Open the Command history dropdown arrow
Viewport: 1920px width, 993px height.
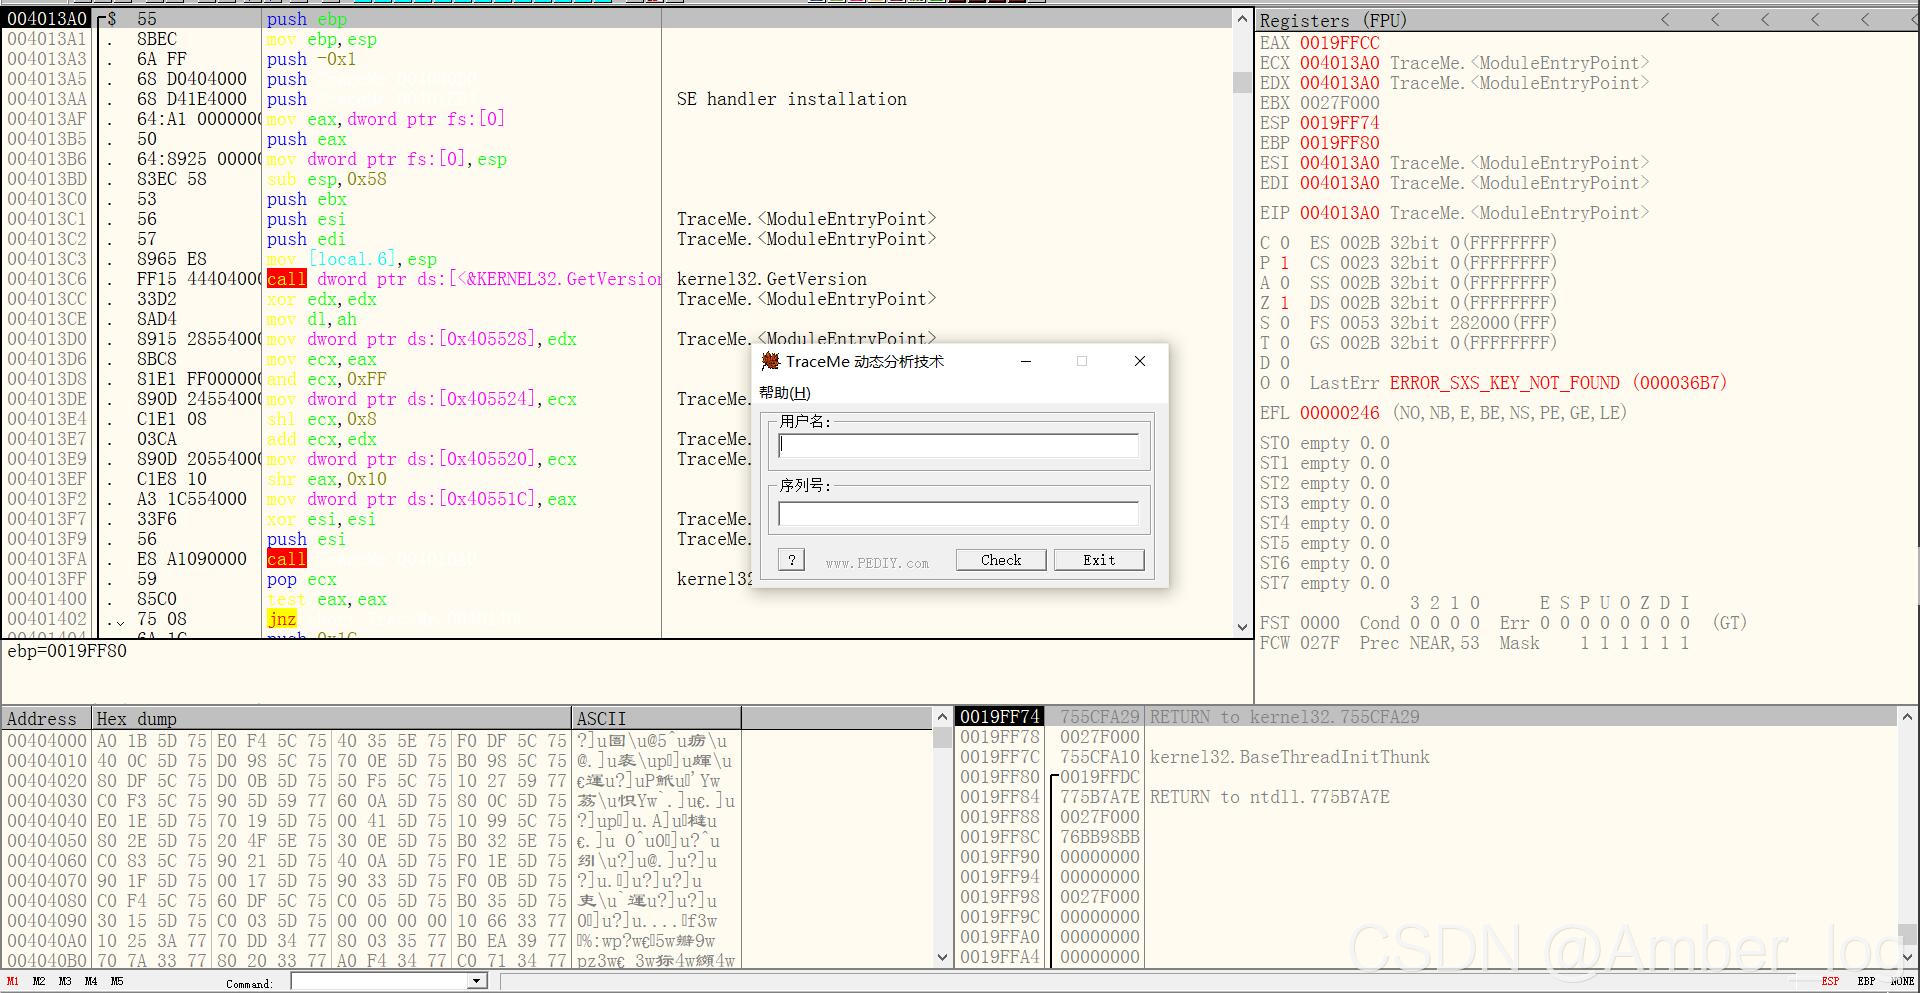click(478, 982)
